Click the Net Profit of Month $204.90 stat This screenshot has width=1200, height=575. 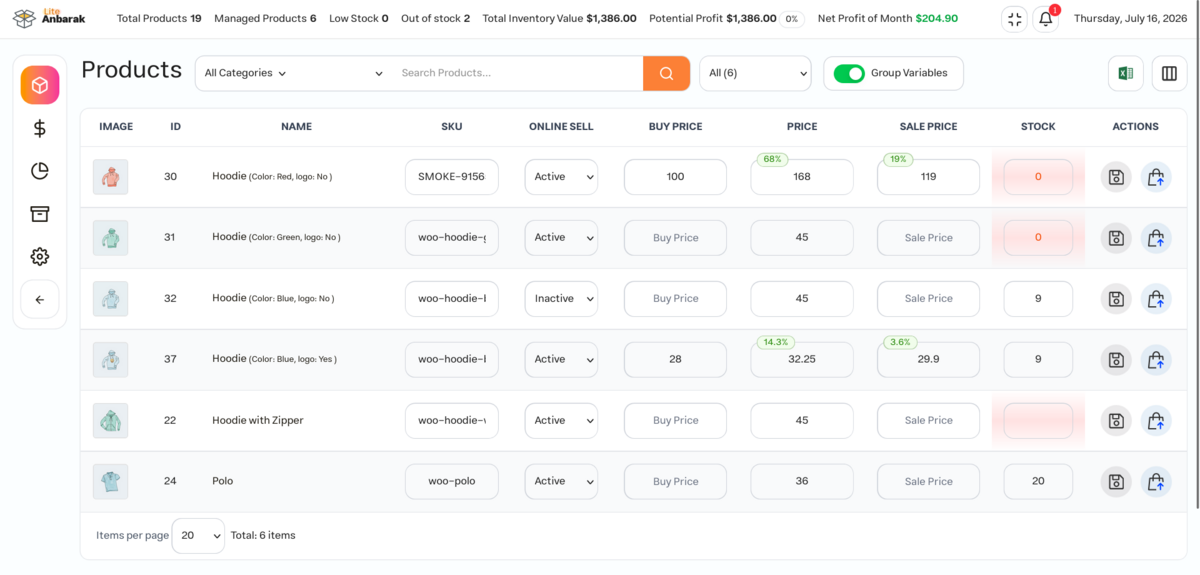[888, 19]
